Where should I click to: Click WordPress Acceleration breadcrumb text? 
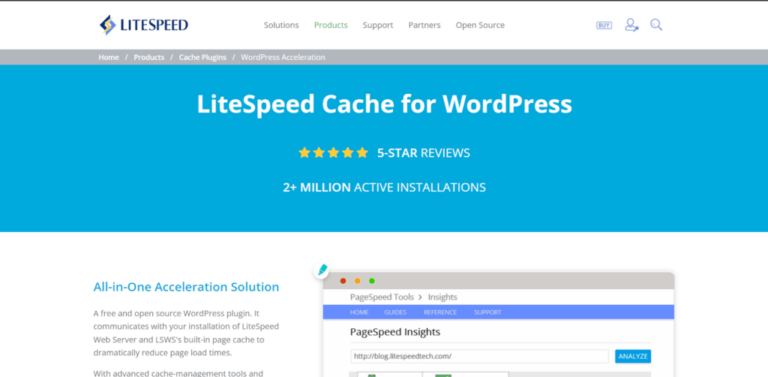283,57
